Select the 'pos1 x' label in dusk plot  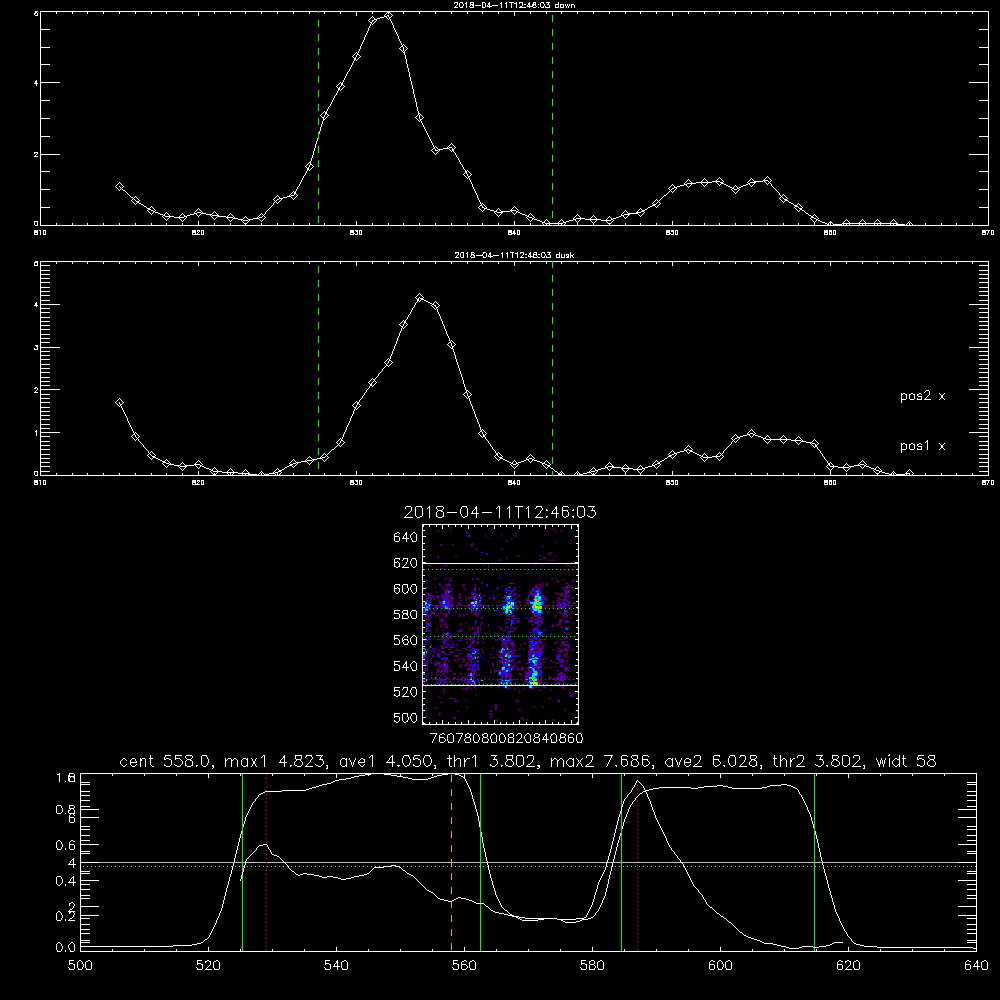click(x=922, y=446)
